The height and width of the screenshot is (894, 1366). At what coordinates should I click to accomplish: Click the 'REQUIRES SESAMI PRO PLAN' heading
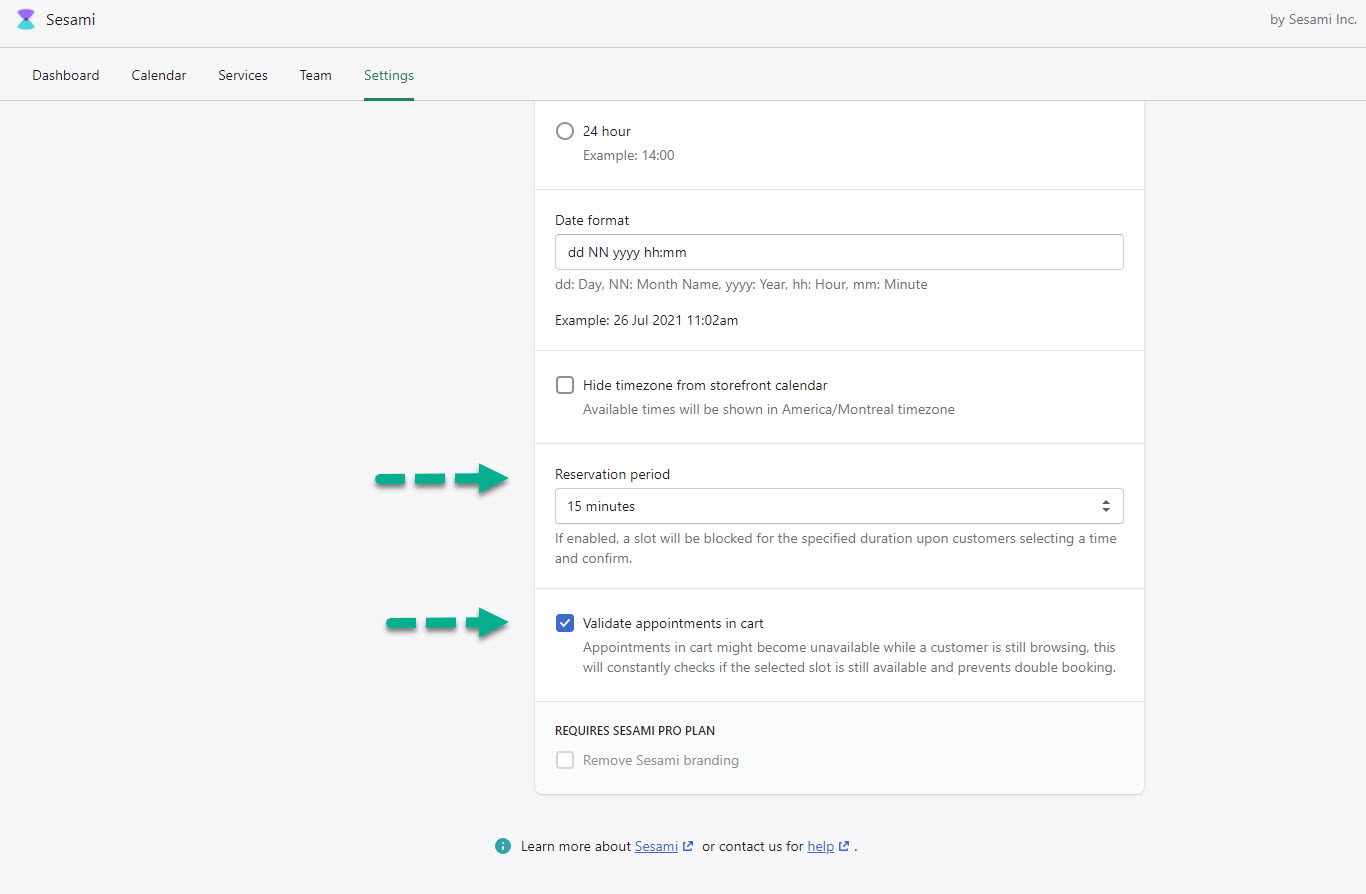tap(635, 731)
